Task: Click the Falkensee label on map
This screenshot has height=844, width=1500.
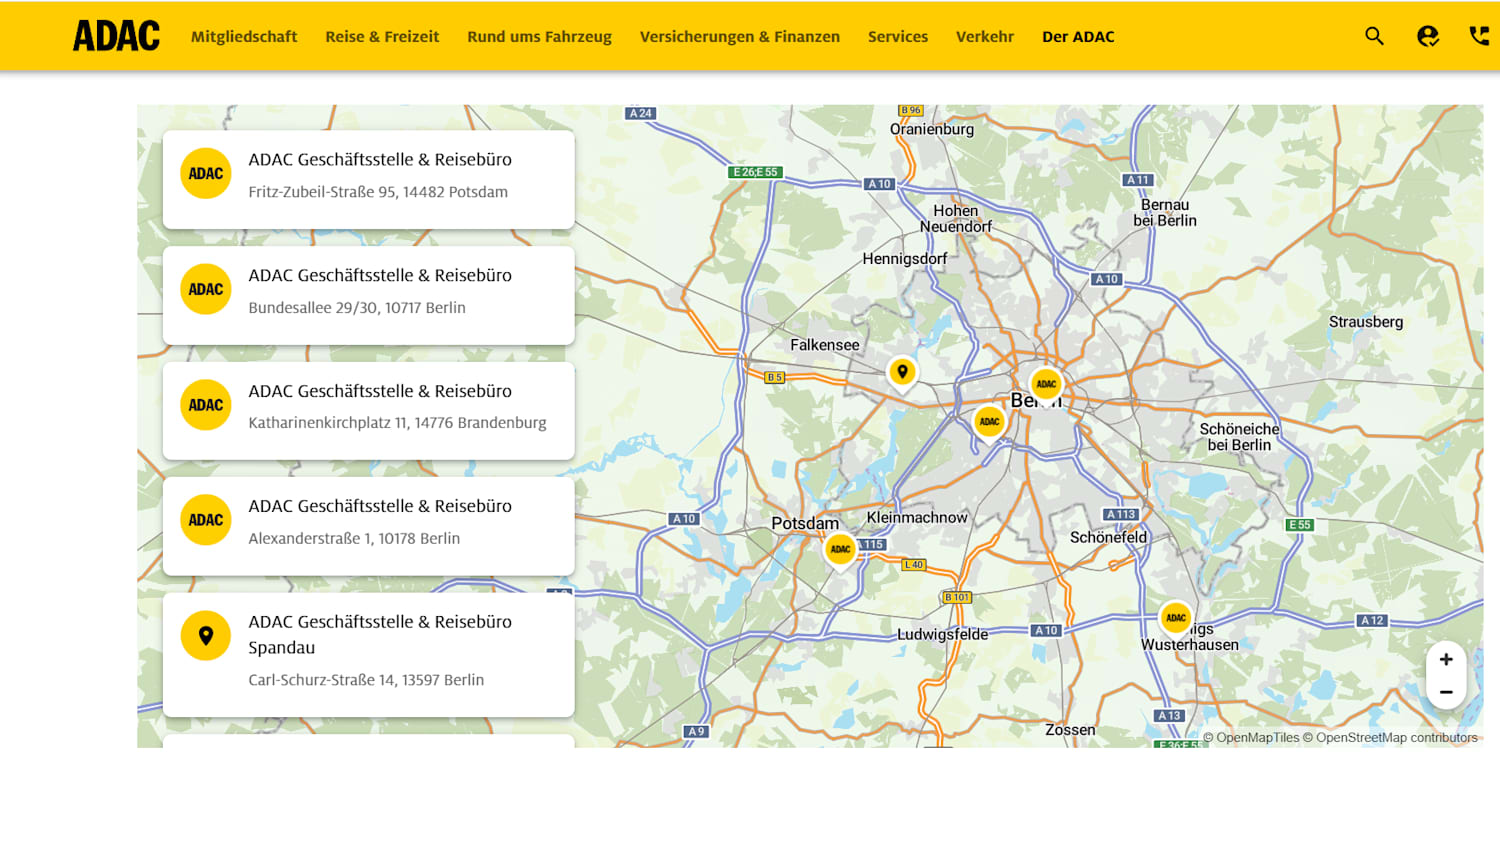Action: [x=825, y=345]
